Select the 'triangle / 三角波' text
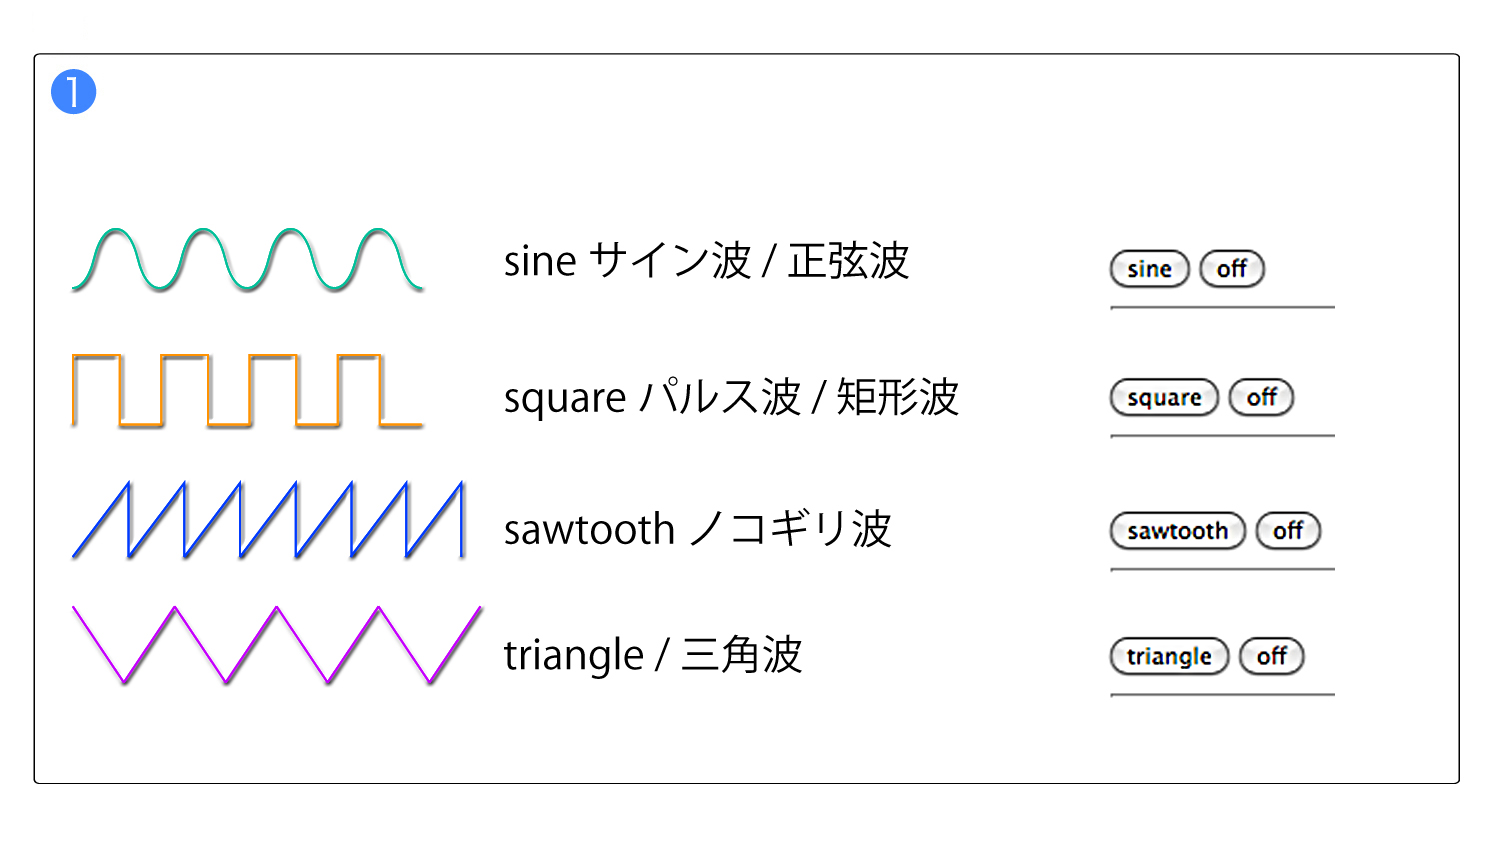 pos(653,655)
